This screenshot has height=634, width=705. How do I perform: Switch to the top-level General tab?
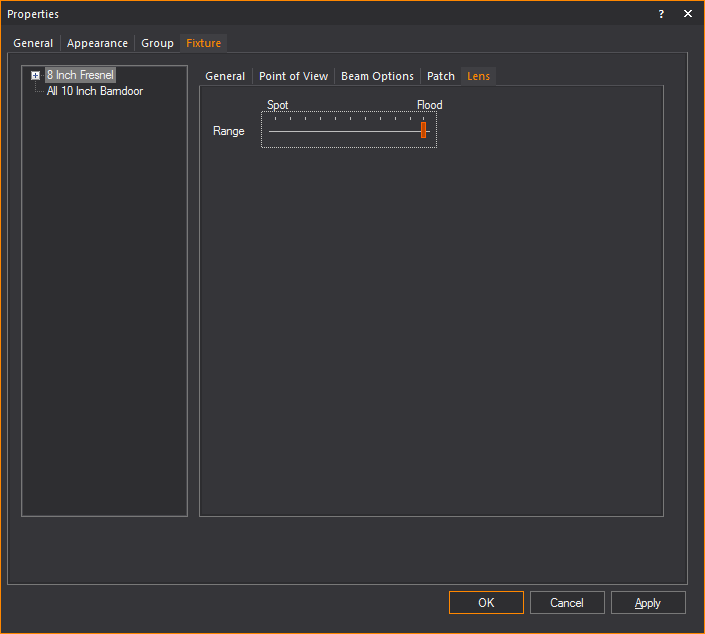click(x=33, y=43)
